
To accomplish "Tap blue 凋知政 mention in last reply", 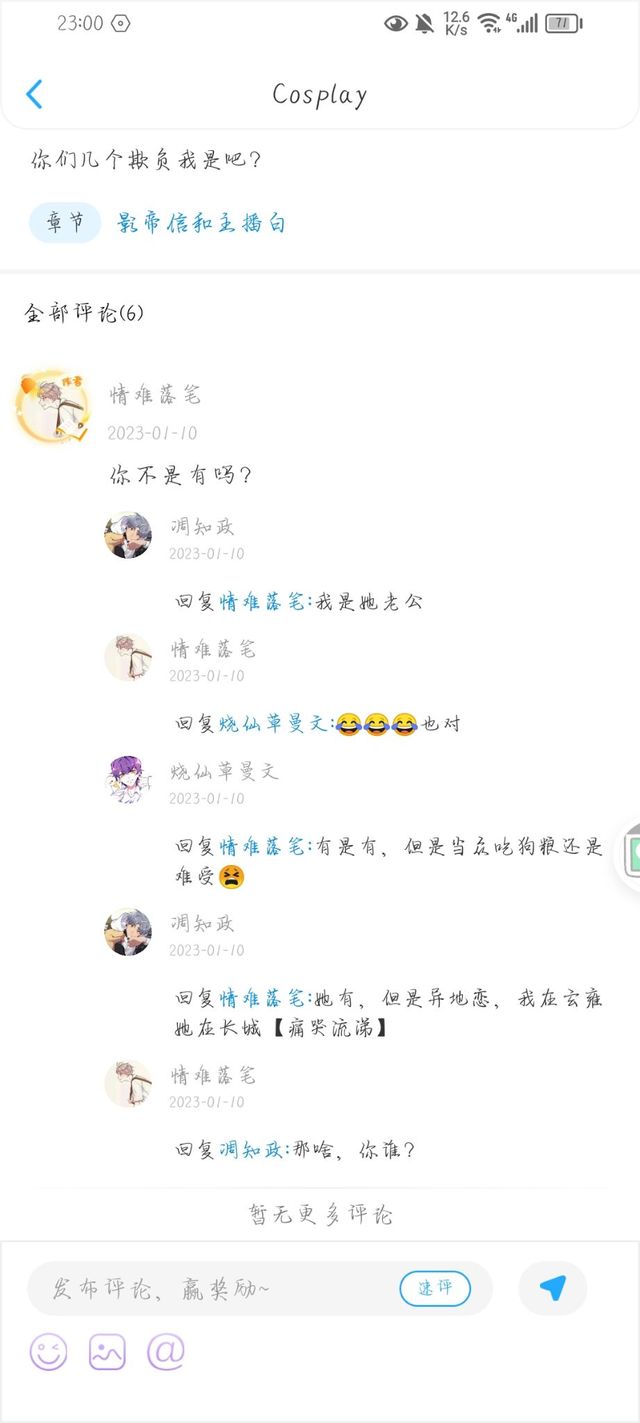I will click(x=253, y=1150).
